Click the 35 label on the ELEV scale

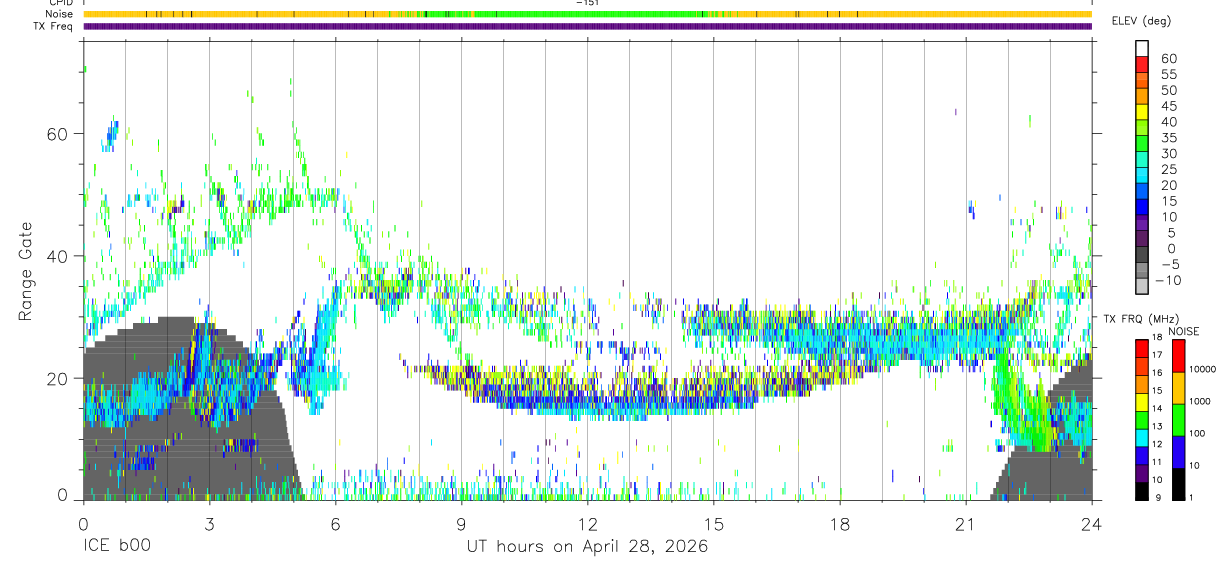pyautogui.click(x=1169, y=138)
